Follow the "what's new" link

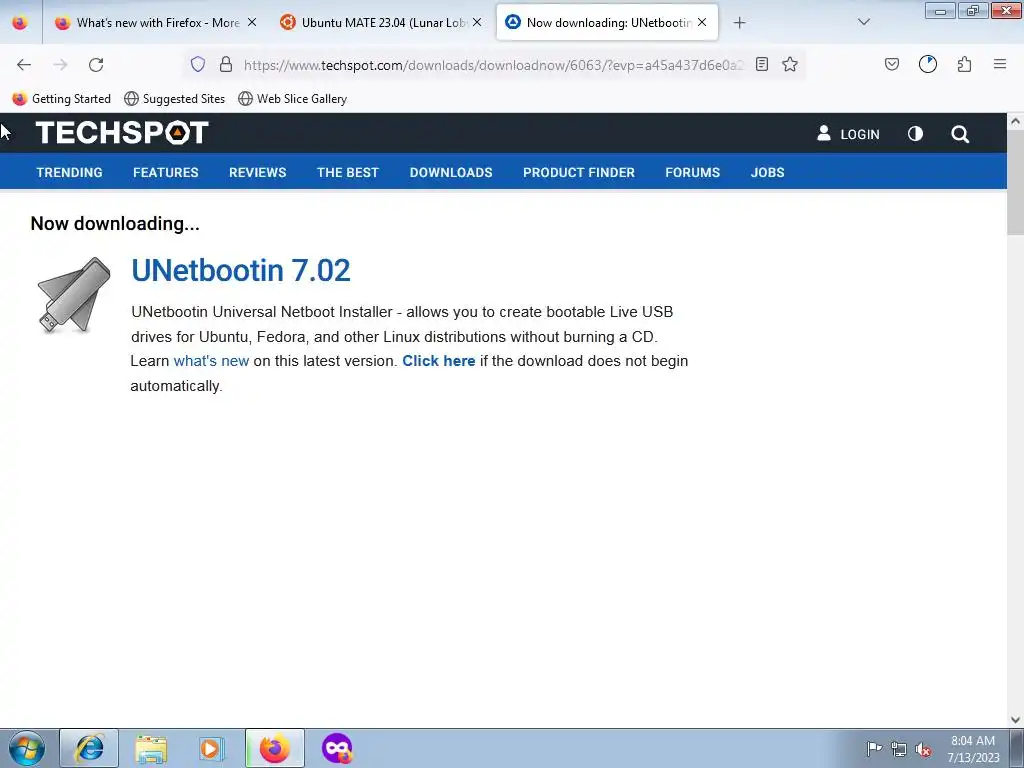[211, 361]
